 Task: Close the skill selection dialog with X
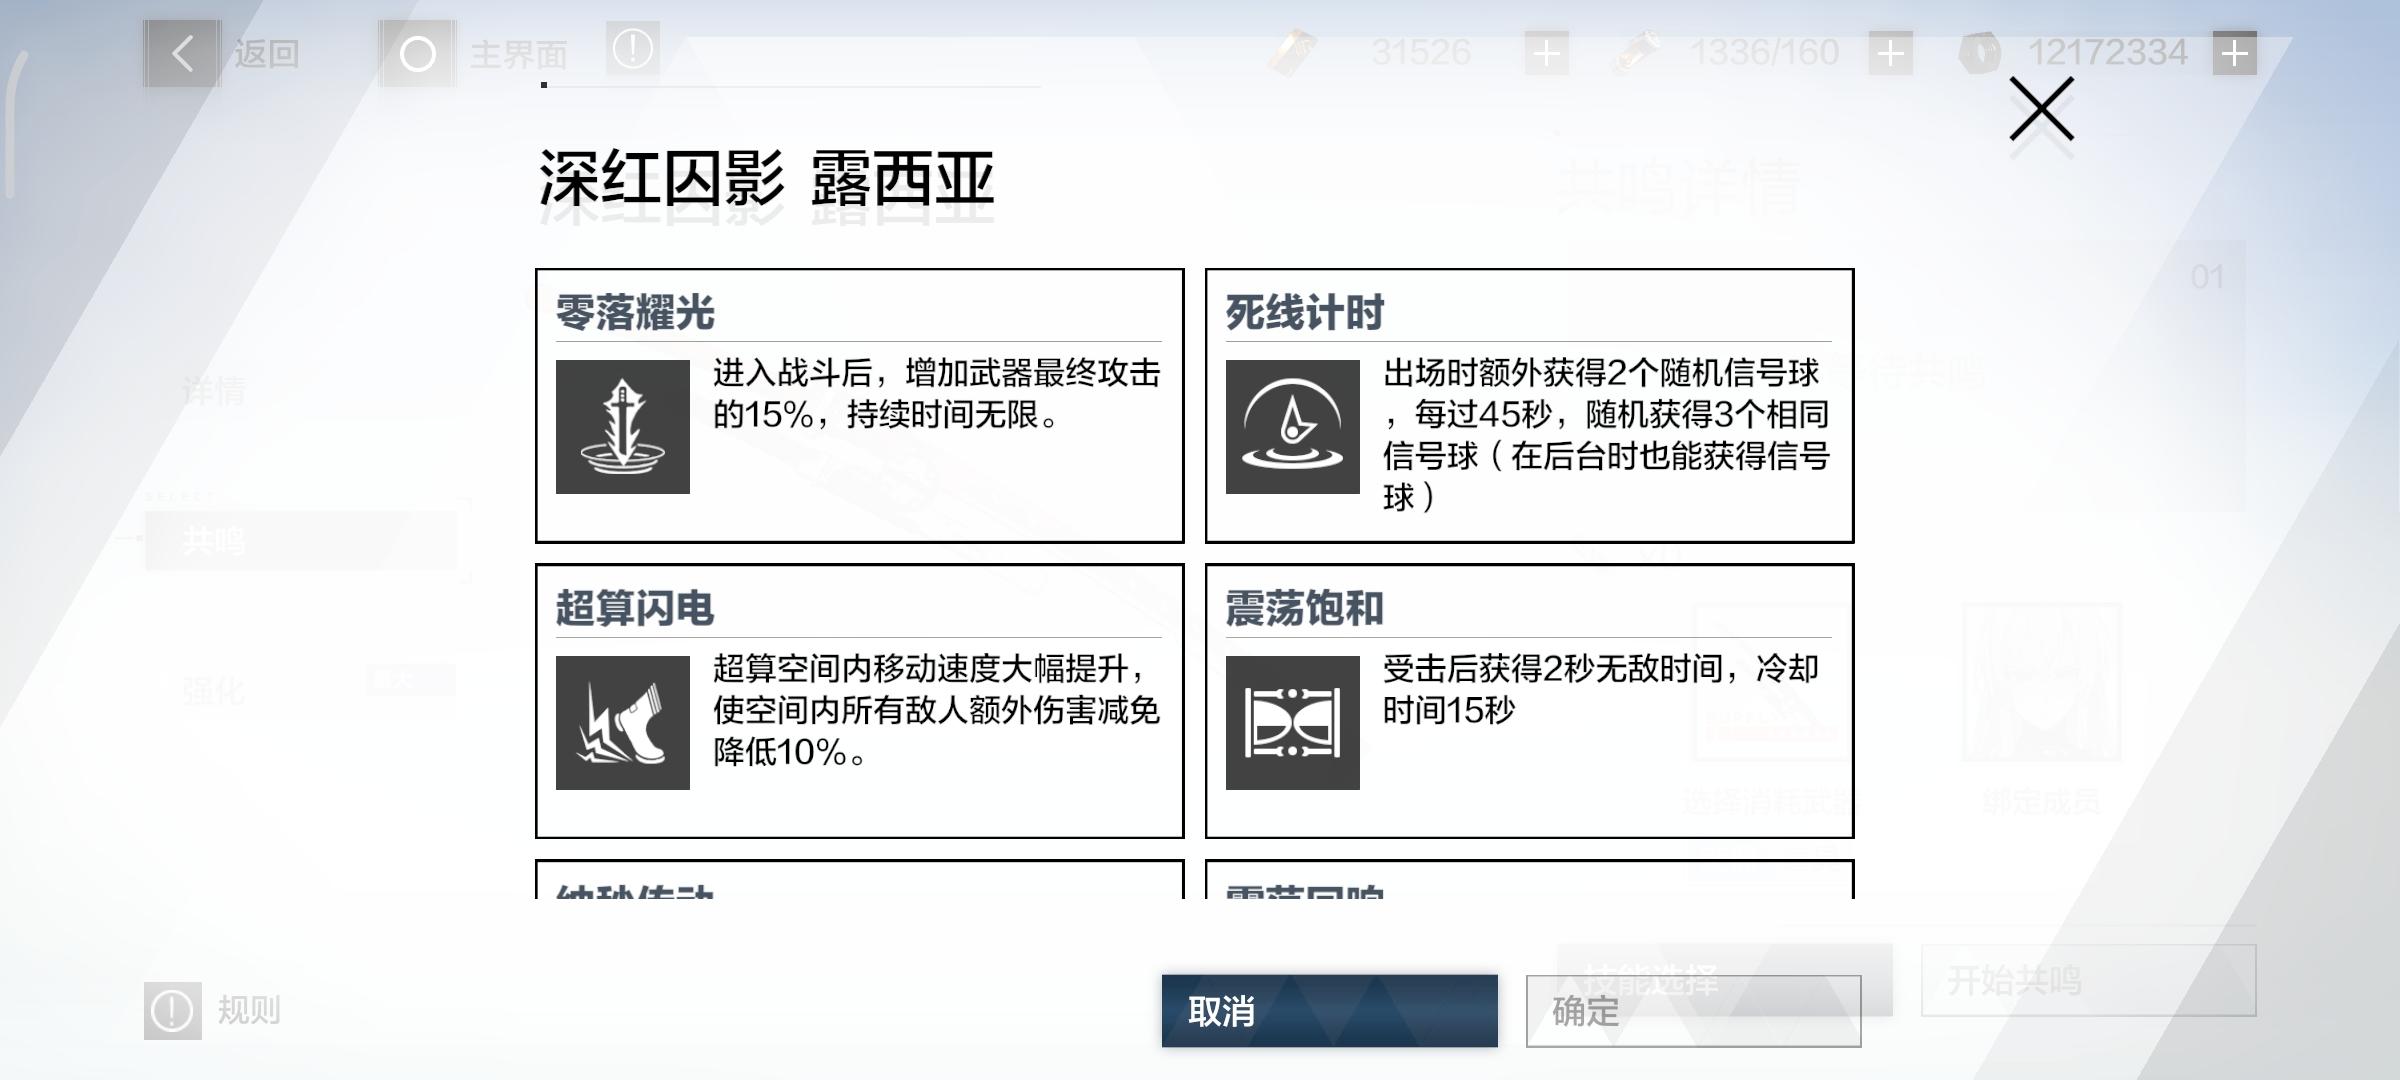tap(2041, 108)
